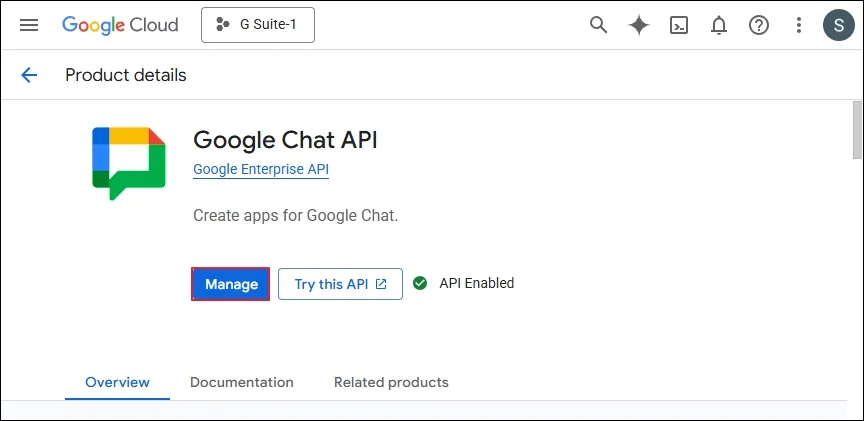Click the vertical scrollbar thumb
The width and height of the screenshot is (864, 421).
(x=857, y=130)
